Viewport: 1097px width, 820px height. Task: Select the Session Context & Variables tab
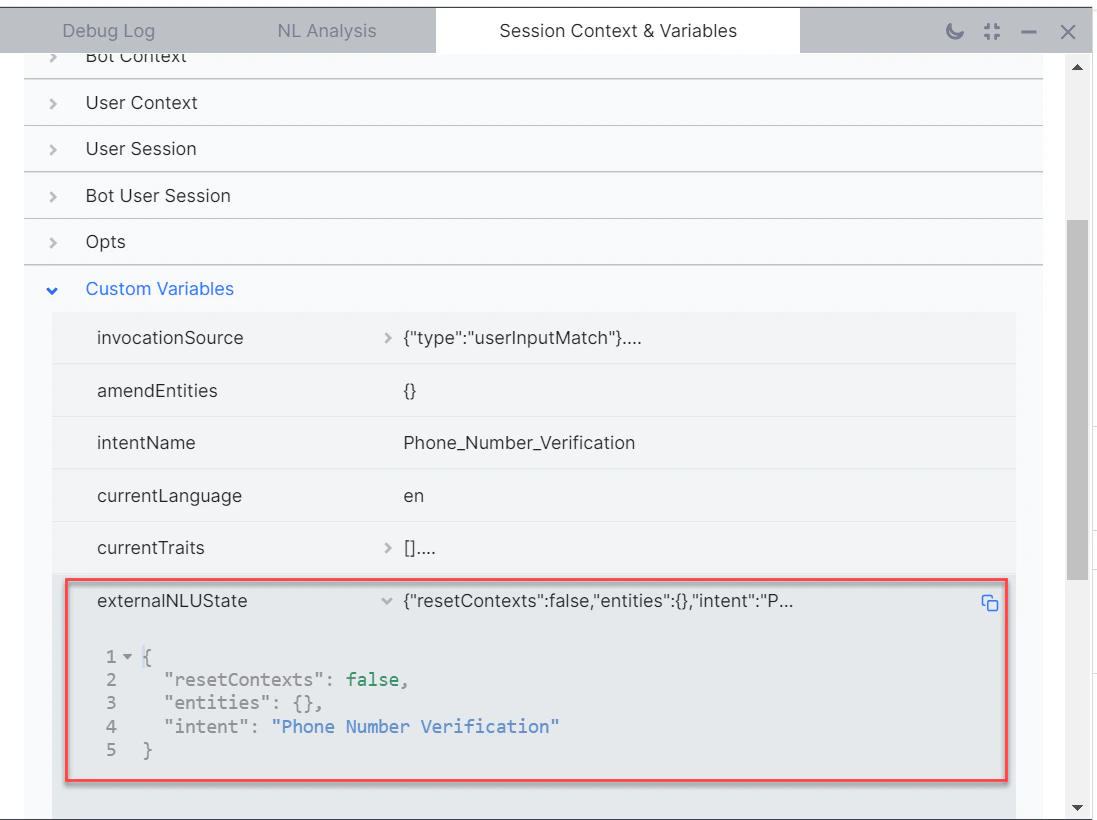[617, 30]
